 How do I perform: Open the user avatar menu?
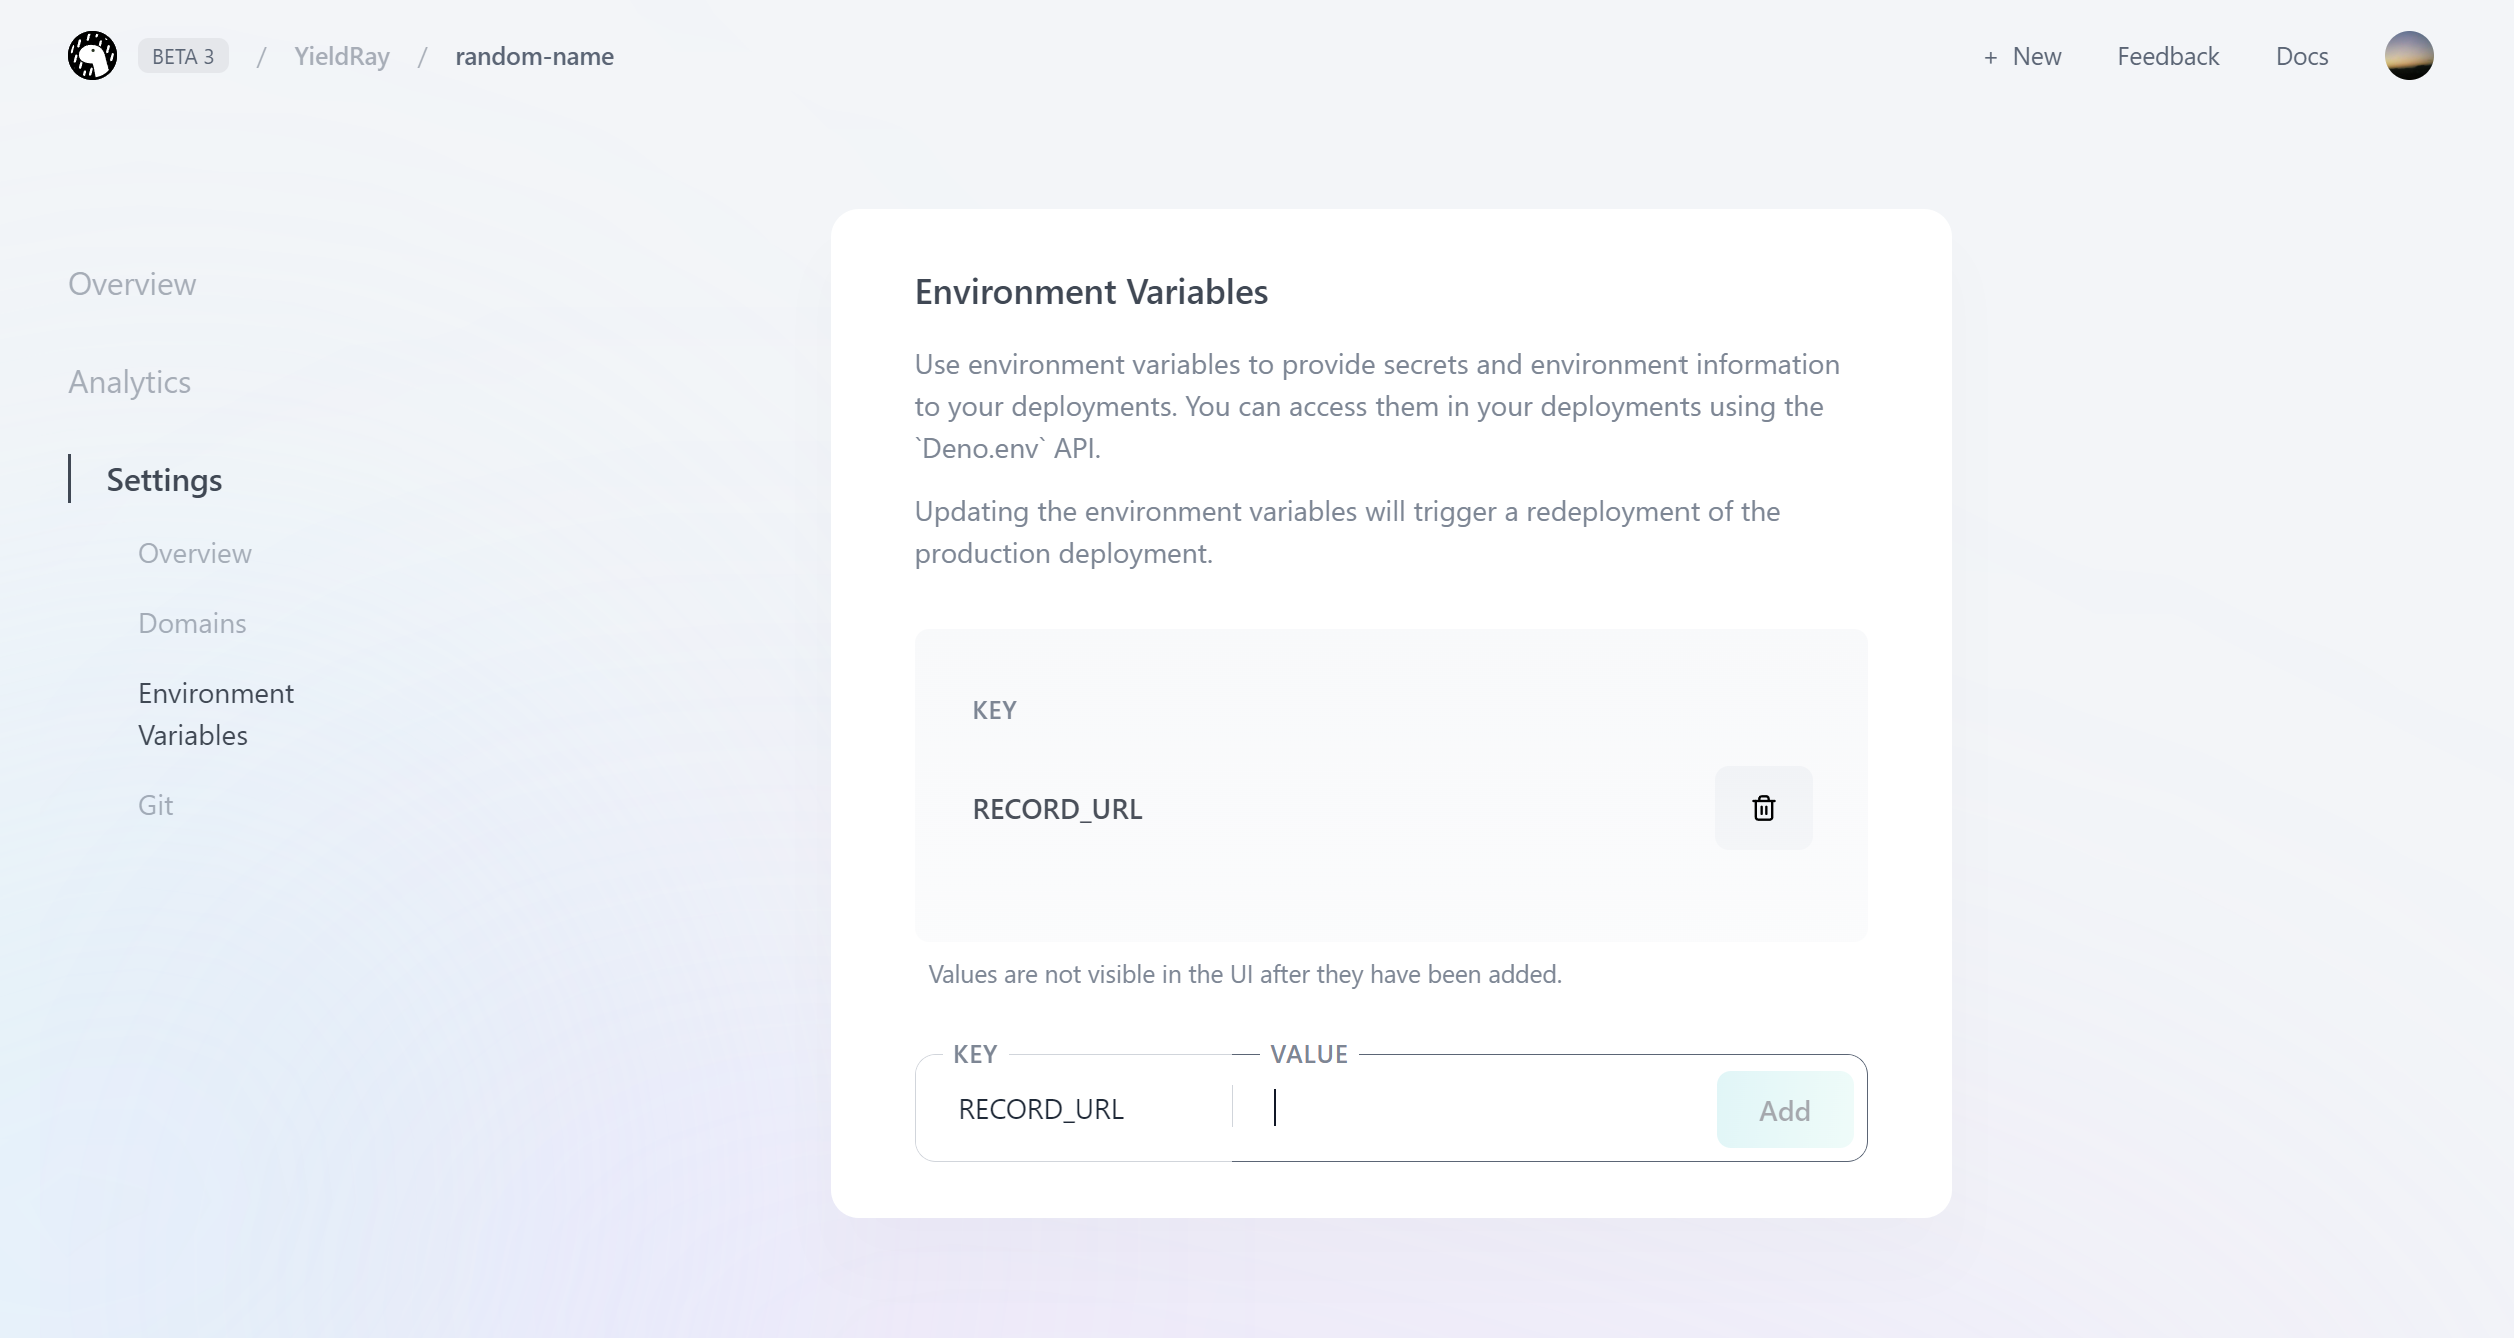pos(2408,56)
